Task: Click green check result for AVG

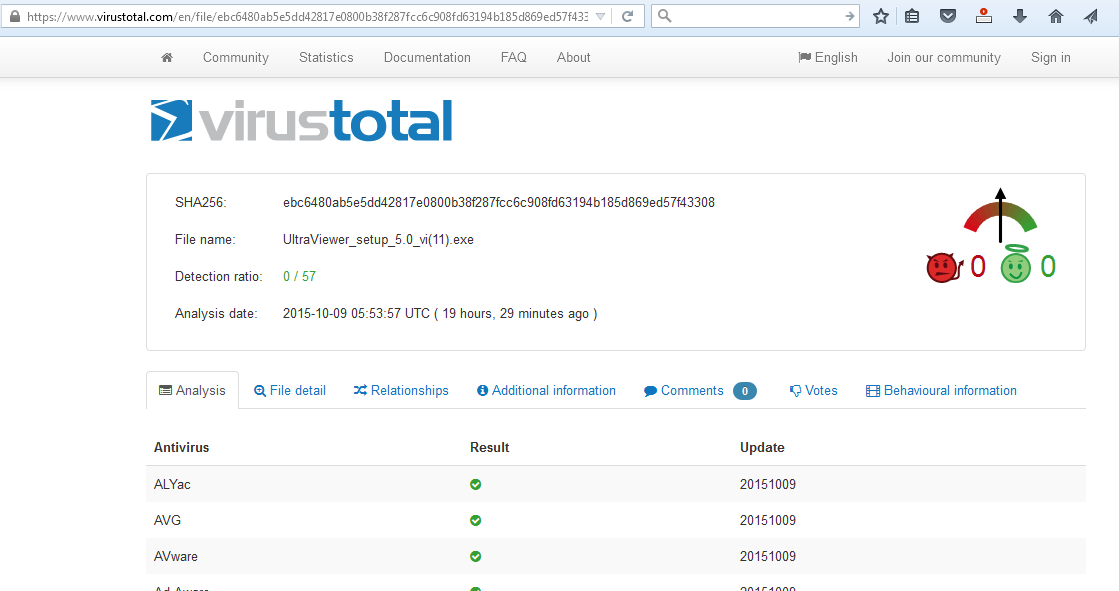Action: point(475,520)
